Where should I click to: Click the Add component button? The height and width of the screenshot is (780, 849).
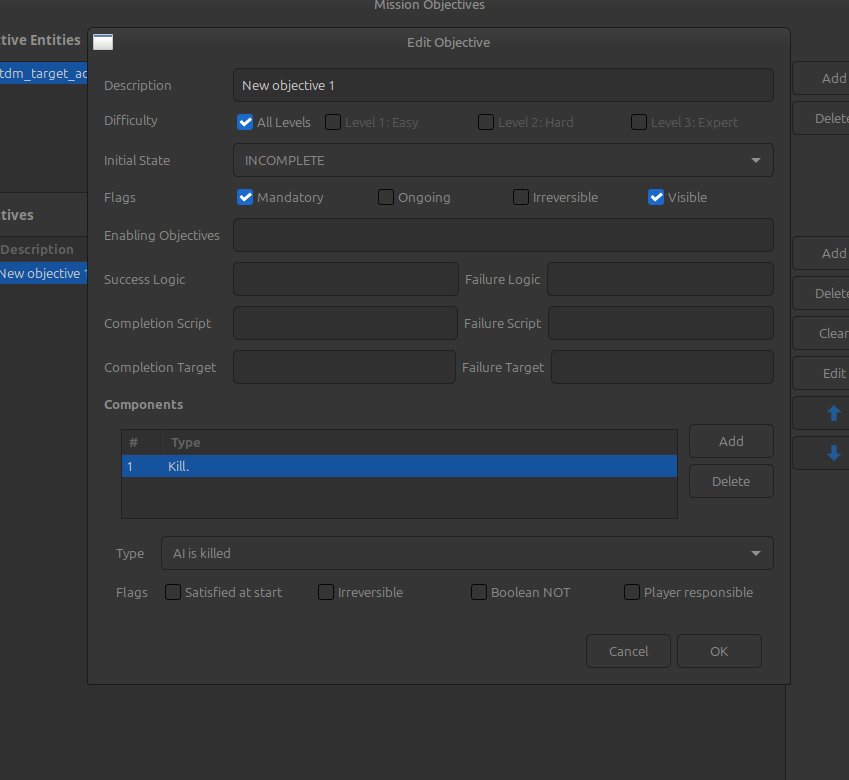(x=730, y=441)
